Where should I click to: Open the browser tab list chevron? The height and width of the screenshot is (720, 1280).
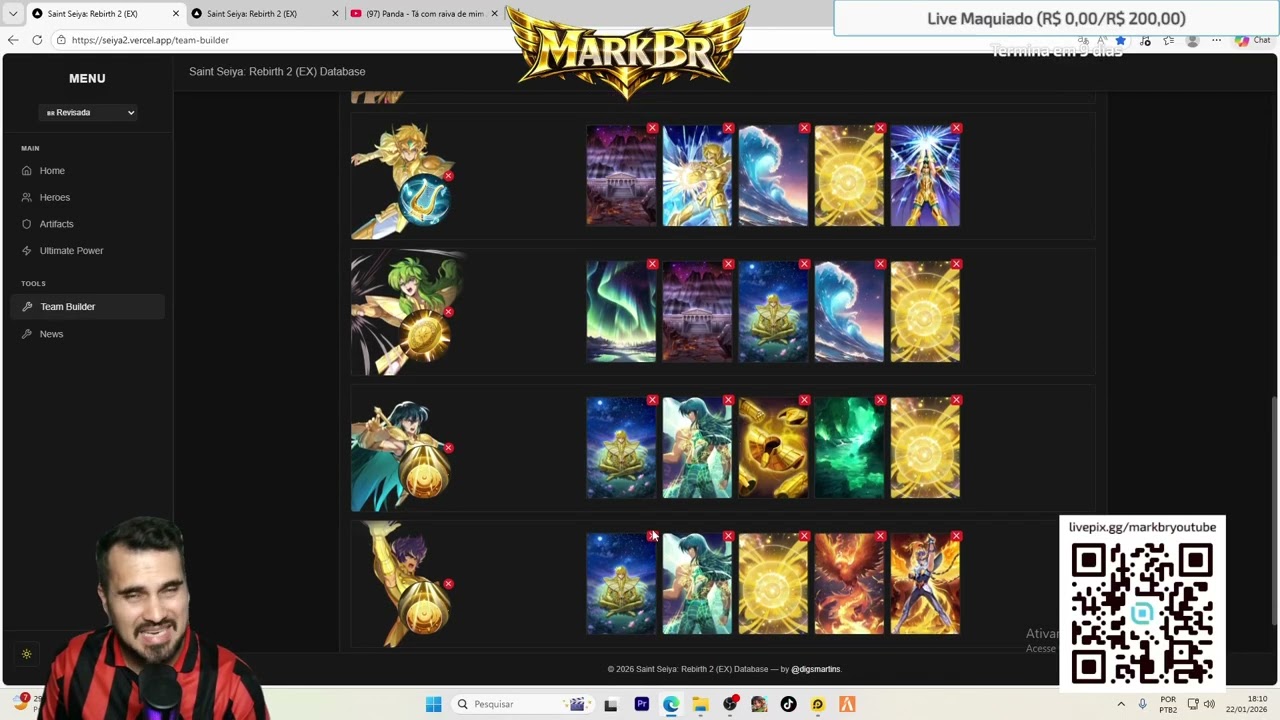[x=13, y=14]
